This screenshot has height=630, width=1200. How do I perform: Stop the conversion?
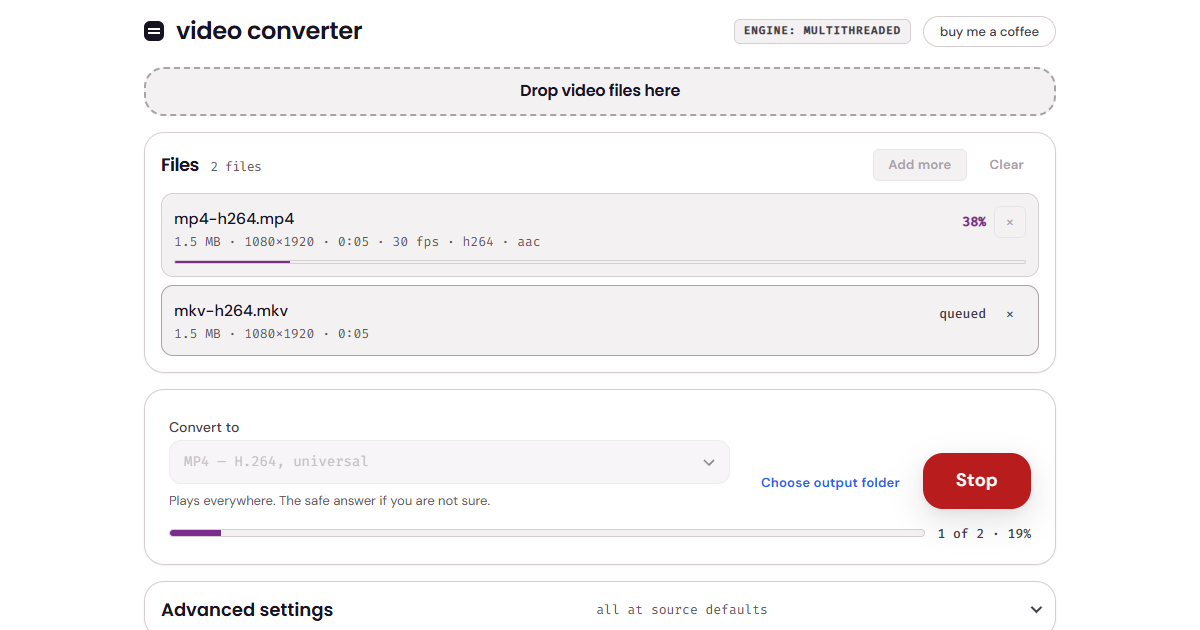click(976, 481)
